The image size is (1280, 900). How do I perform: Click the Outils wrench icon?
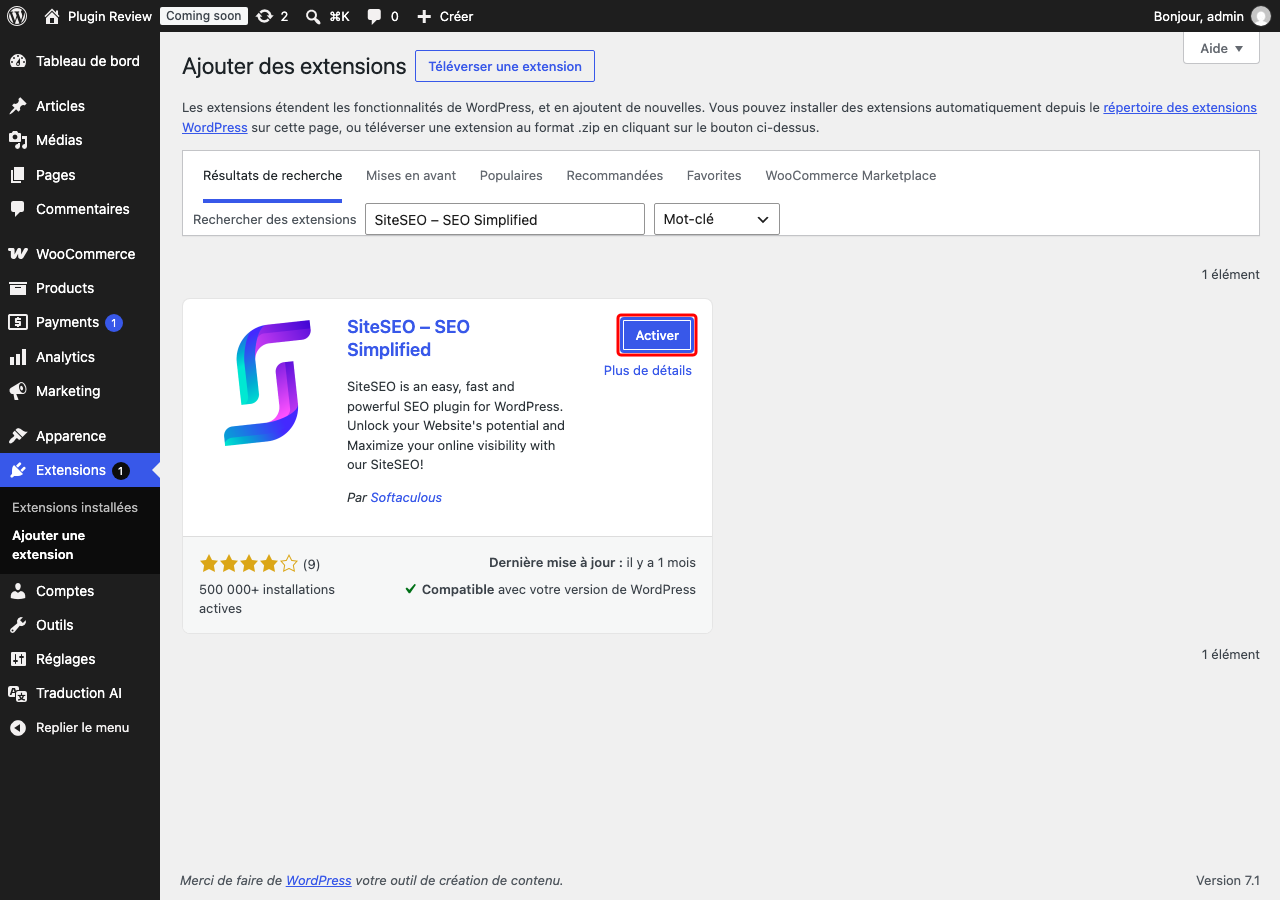point(18,625)
